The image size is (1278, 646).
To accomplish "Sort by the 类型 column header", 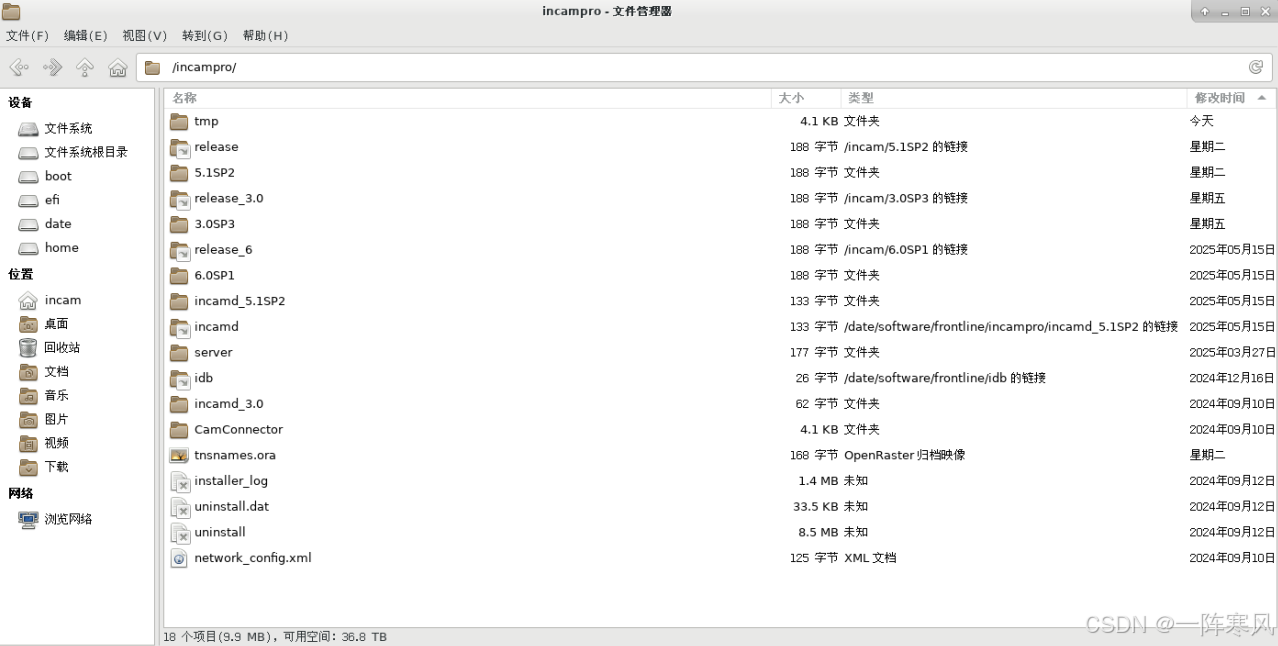I will (1014, 98).
